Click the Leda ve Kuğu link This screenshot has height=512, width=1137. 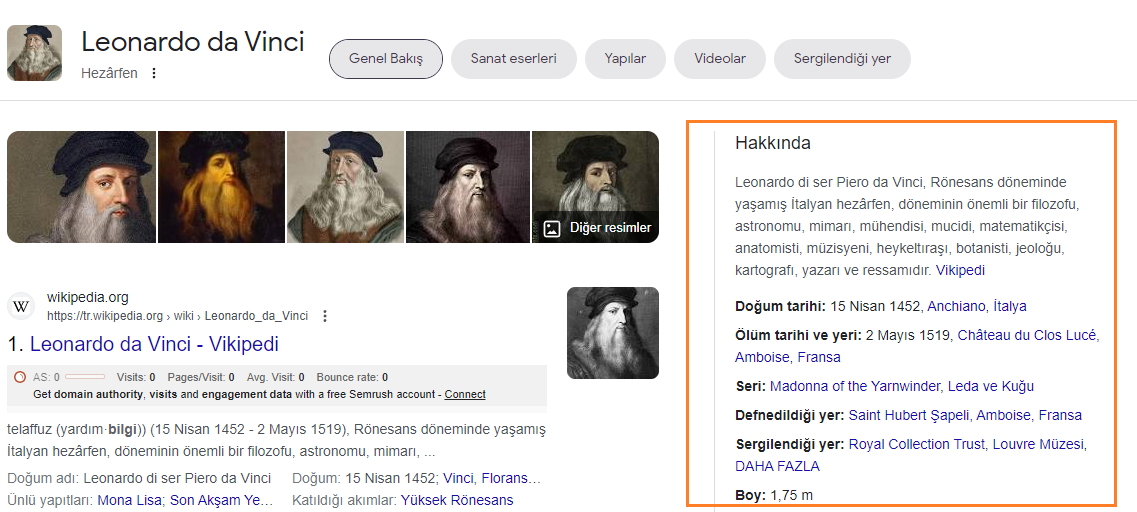[x=991, y=386]
